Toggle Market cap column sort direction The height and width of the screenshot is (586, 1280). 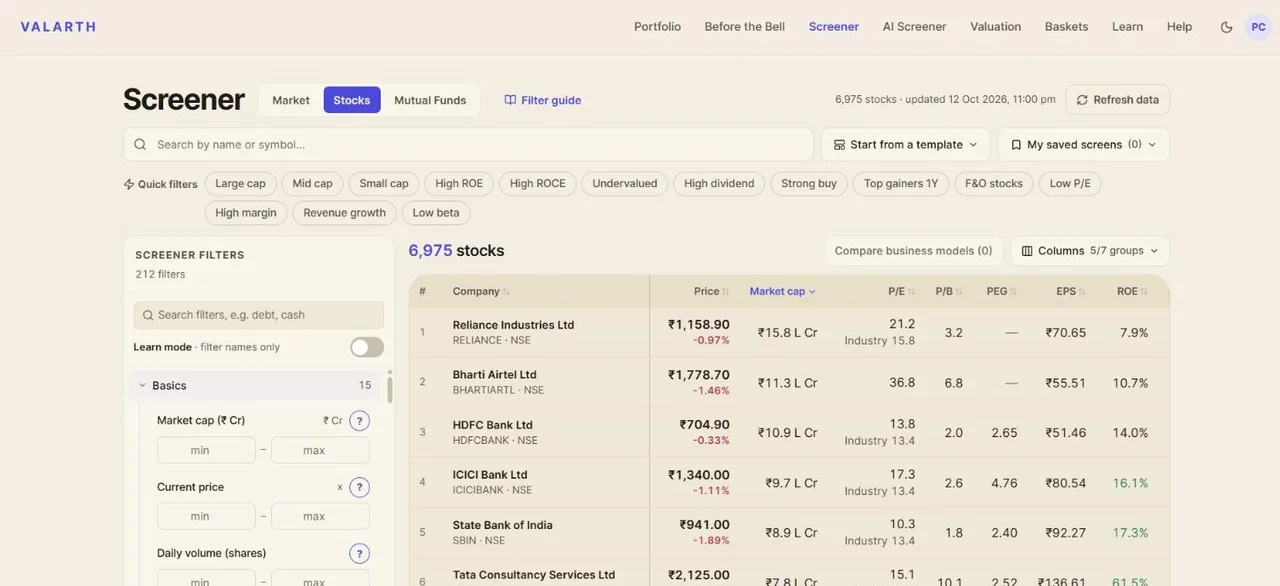(783, 291)
